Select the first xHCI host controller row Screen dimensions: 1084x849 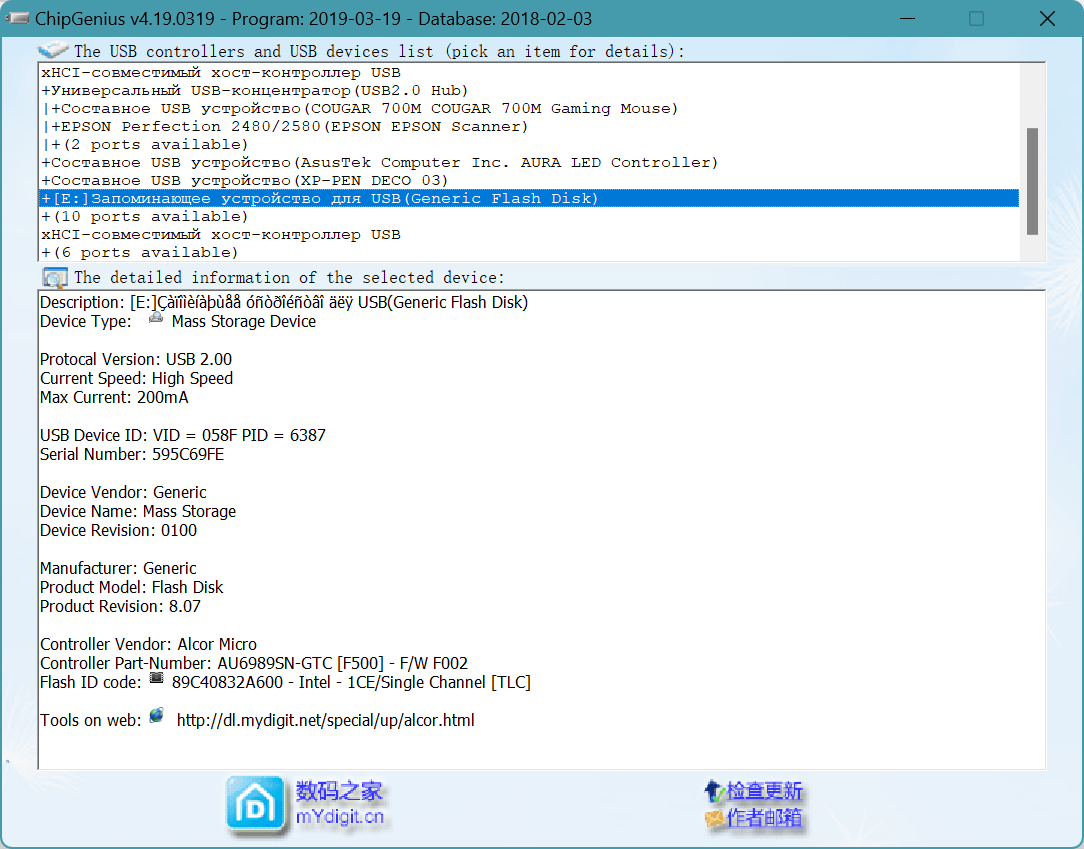tap(529, 73)
